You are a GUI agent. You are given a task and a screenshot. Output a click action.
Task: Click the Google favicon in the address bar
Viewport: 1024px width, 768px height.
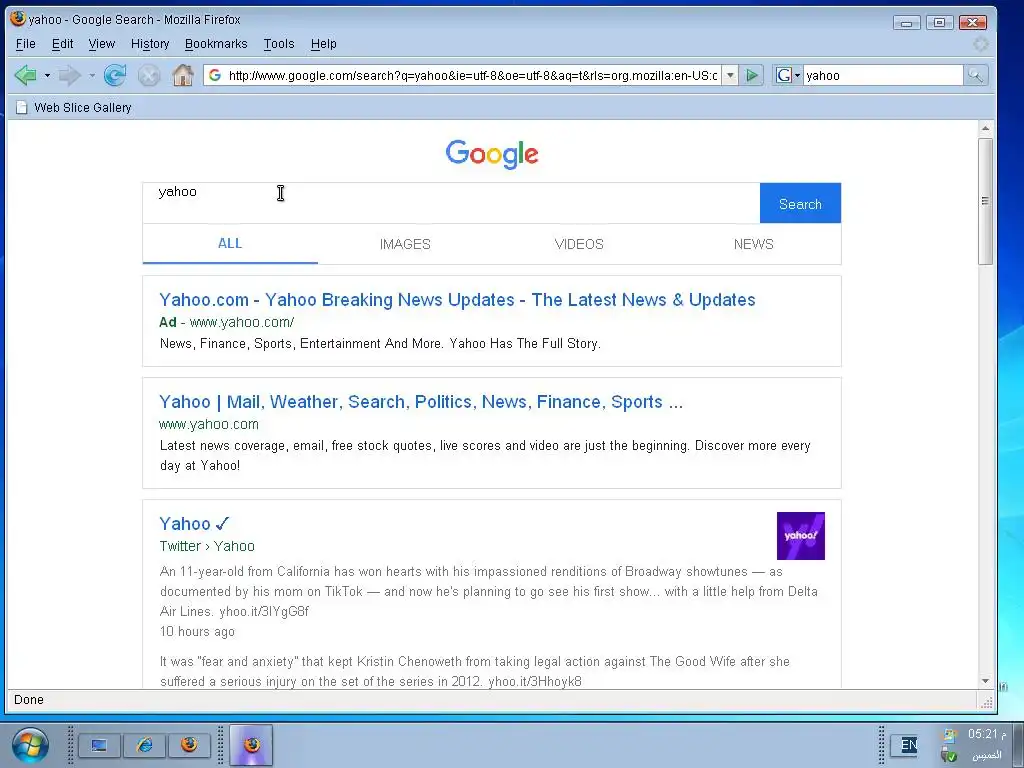tap(214, 75)
